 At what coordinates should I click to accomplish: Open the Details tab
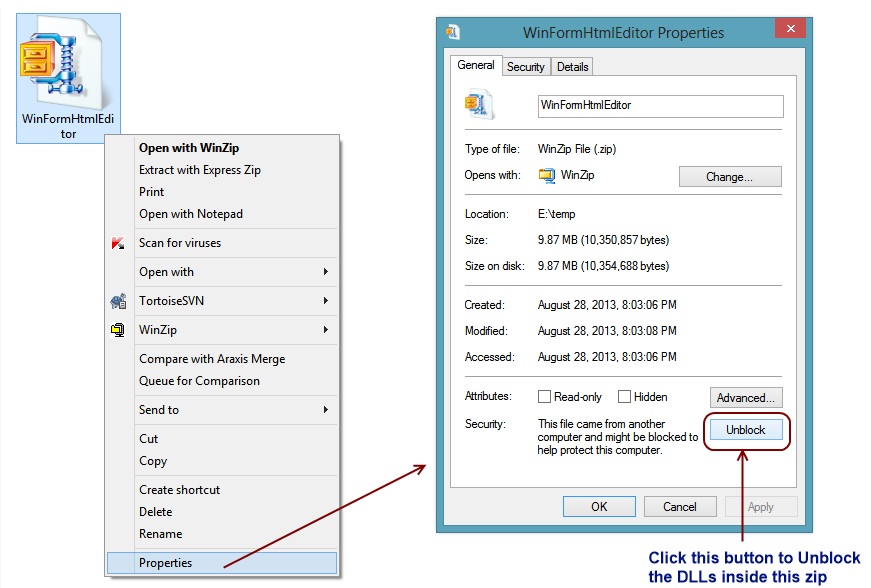pos(572,67)
